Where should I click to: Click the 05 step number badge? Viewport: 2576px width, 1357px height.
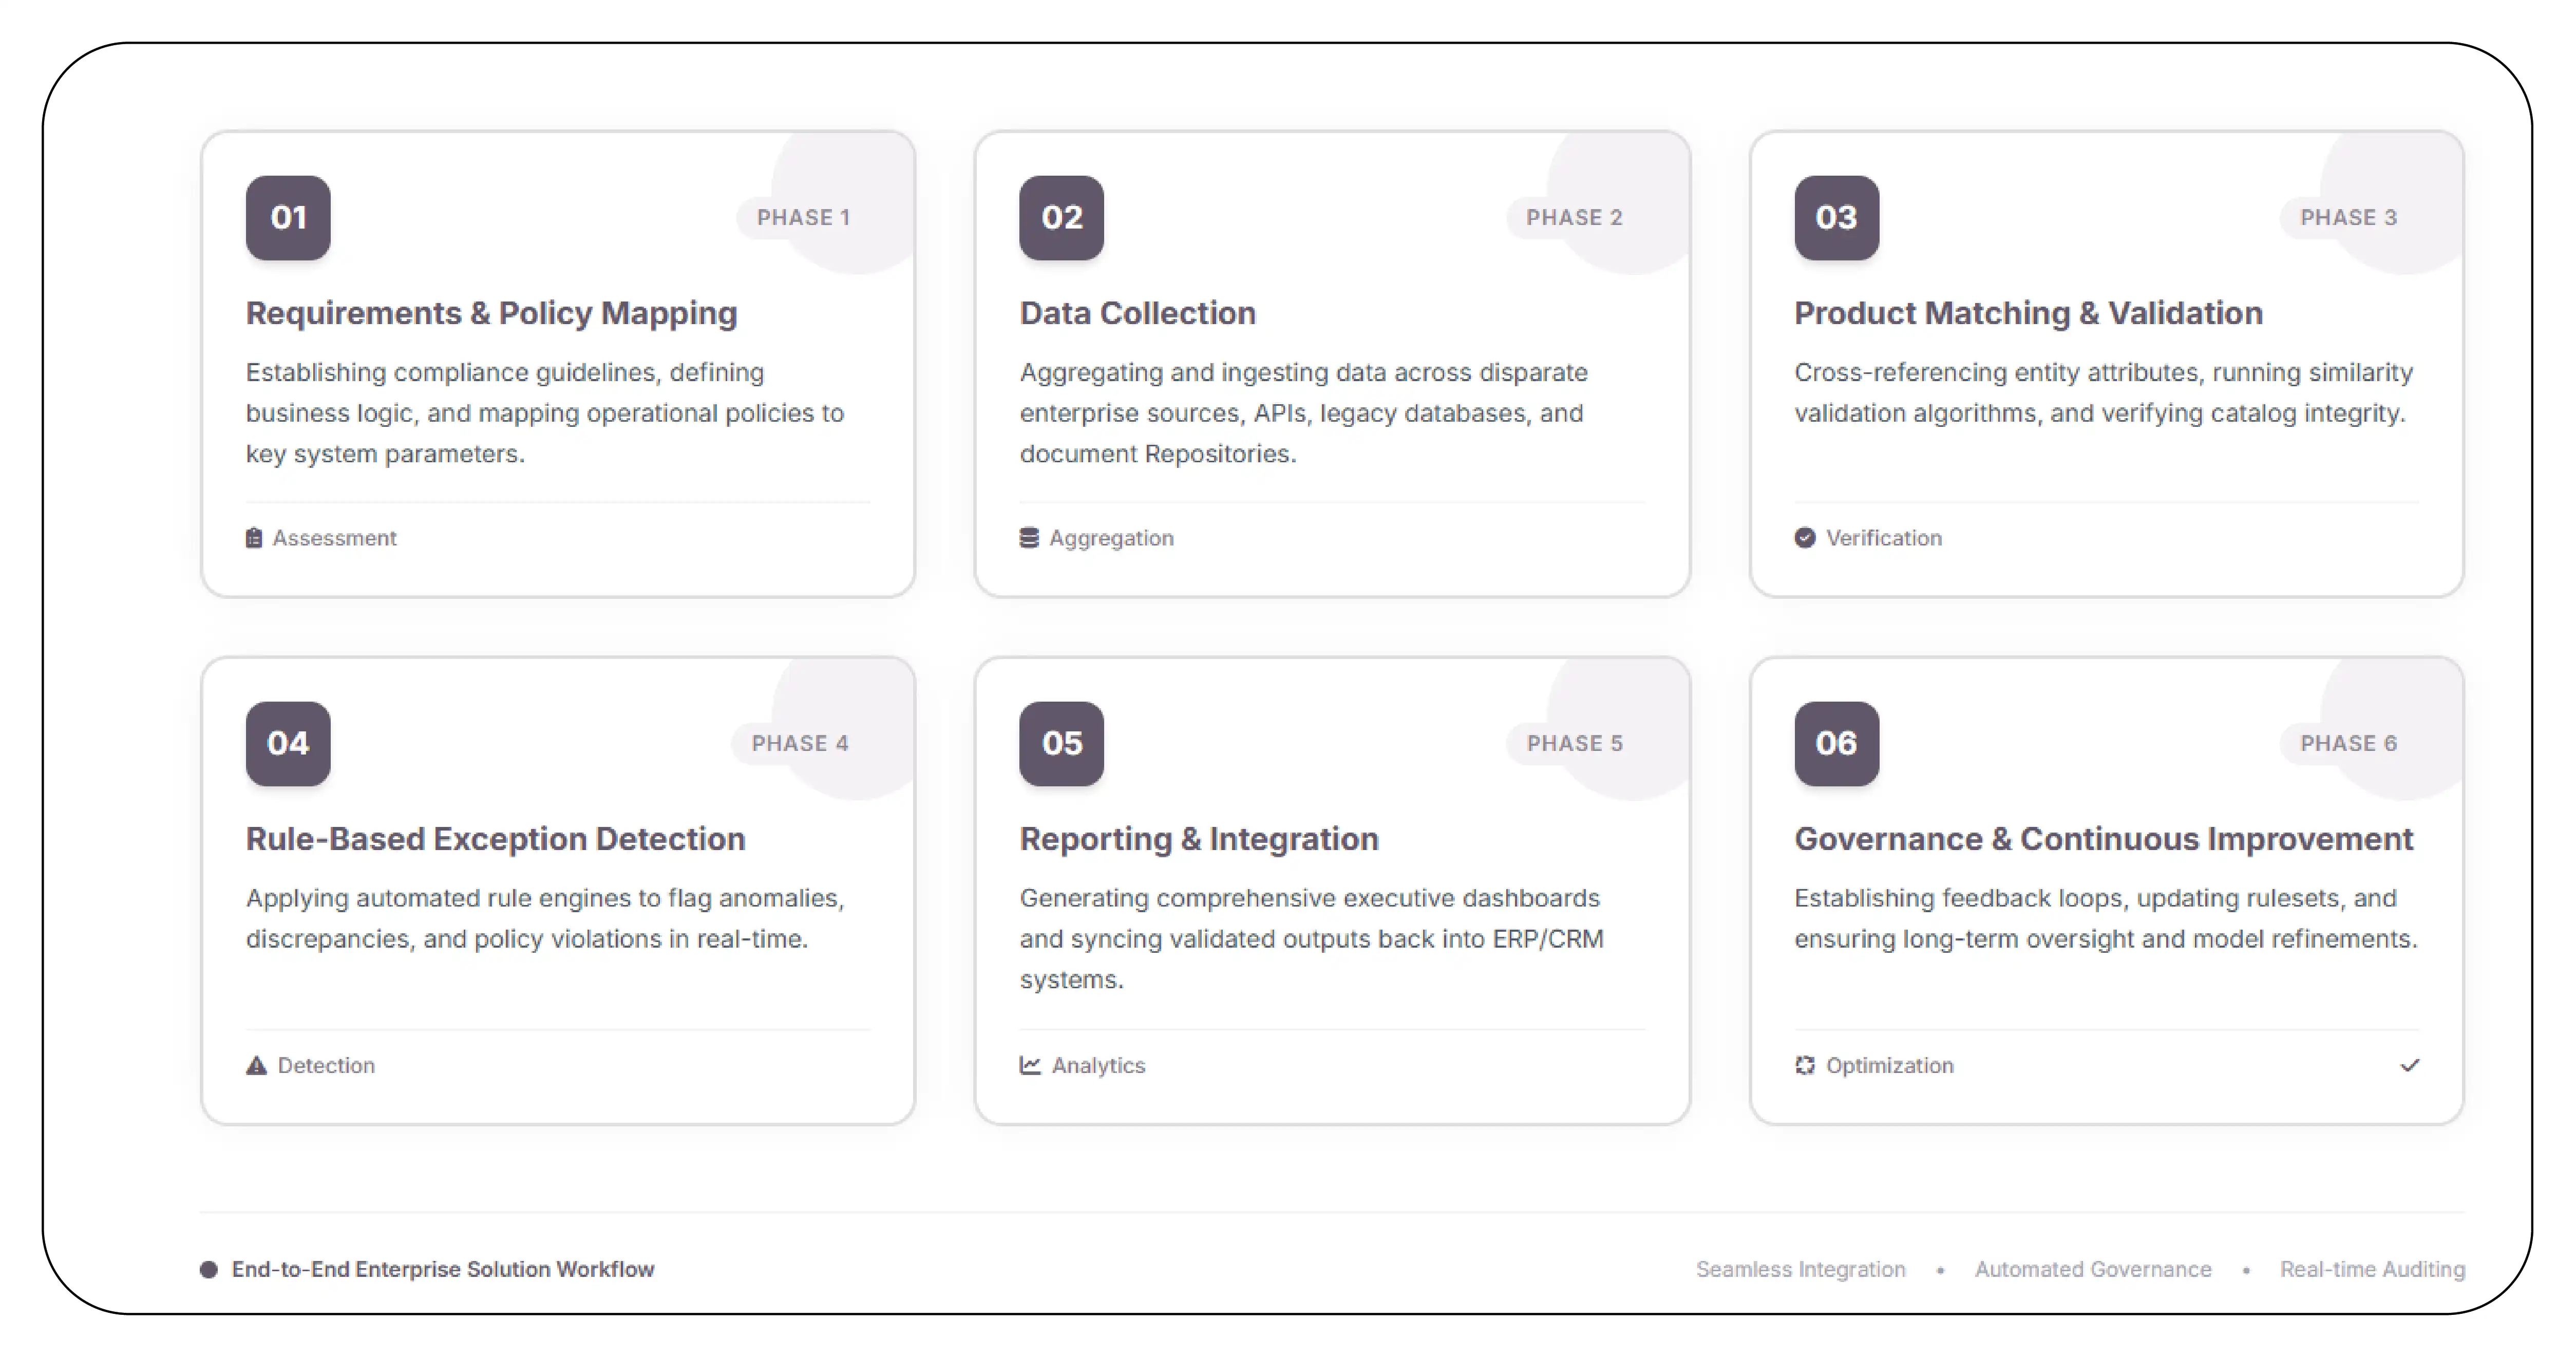pyautogui.click(x=1062, y=744)
